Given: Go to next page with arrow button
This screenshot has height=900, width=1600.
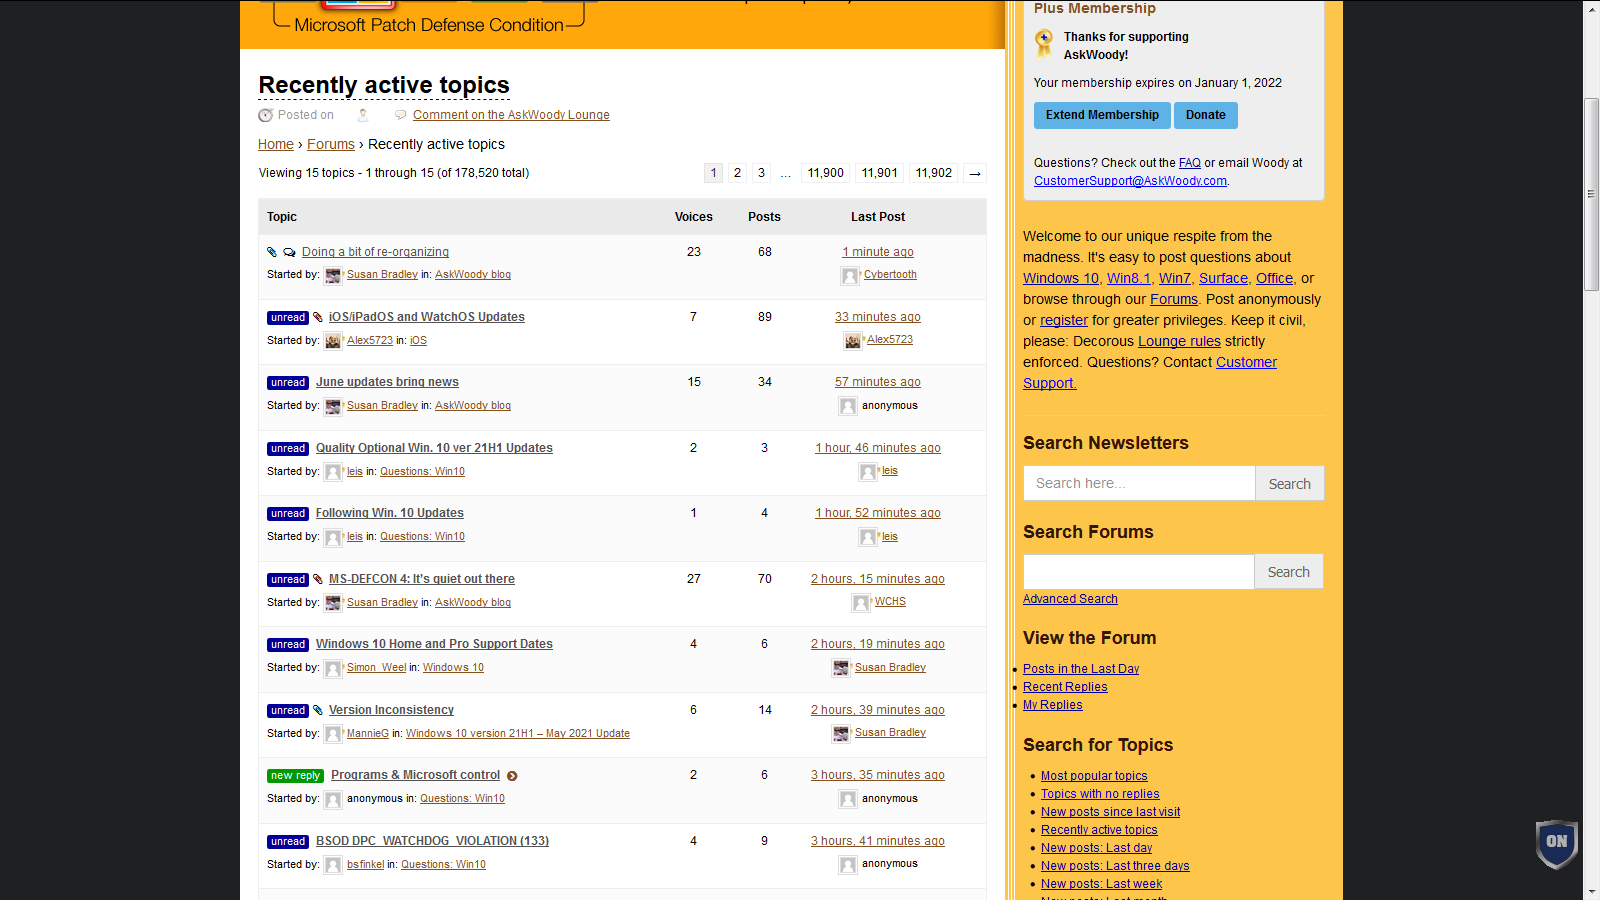Looking at the screenshot, I should point(975,173).
